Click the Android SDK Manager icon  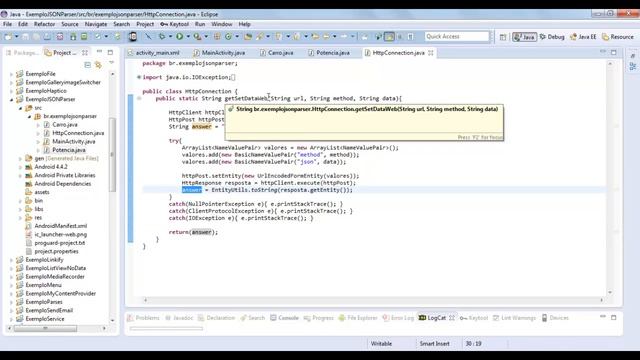click(73, 37)
